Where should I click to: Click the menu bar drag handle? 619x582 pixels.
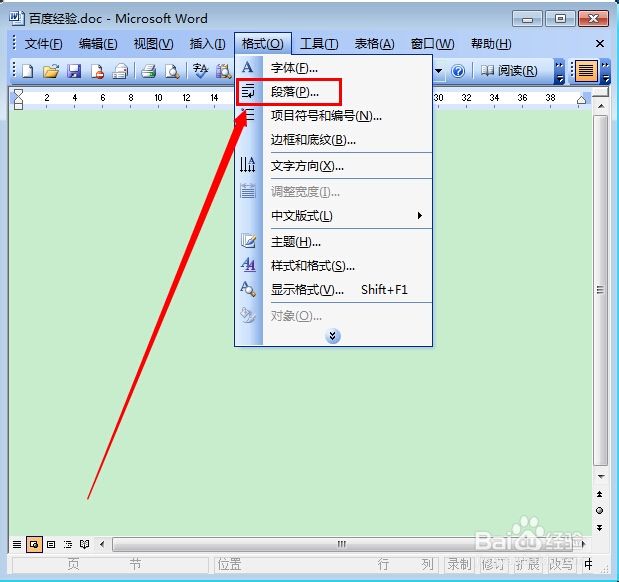(14, 43)
